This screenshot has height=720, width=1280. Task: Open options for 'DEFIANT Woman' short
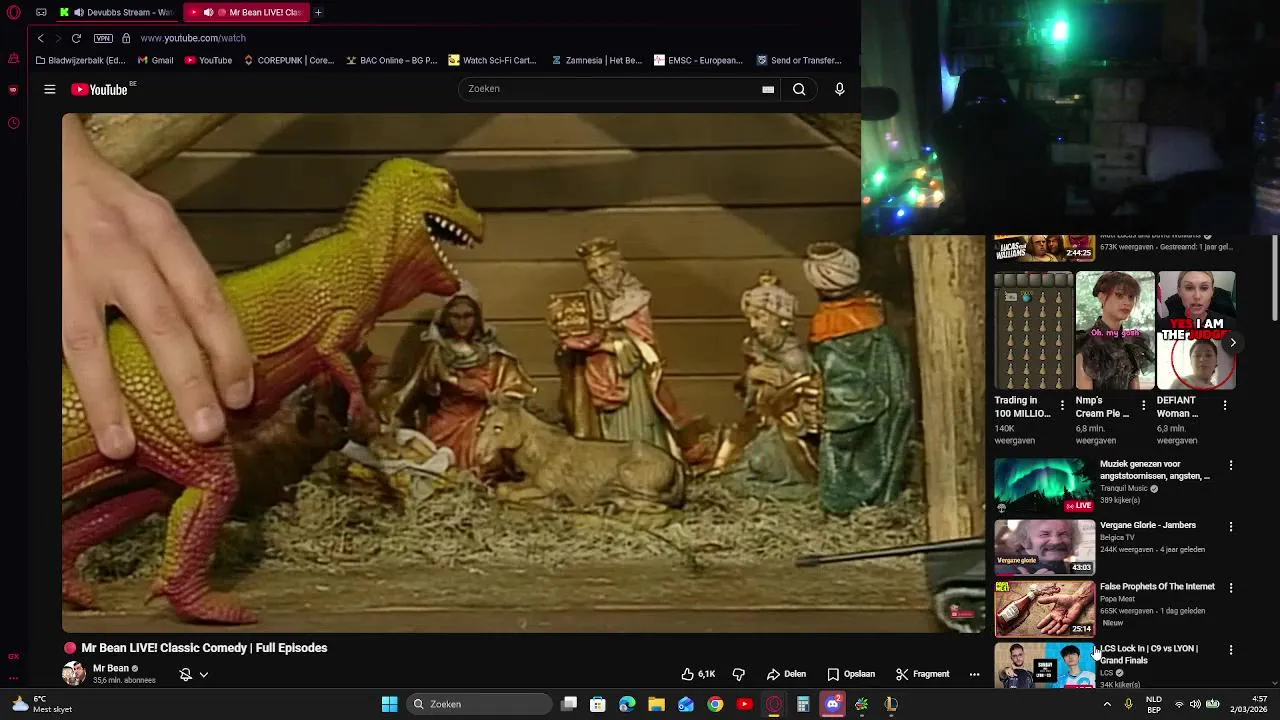click(1225, 405)
